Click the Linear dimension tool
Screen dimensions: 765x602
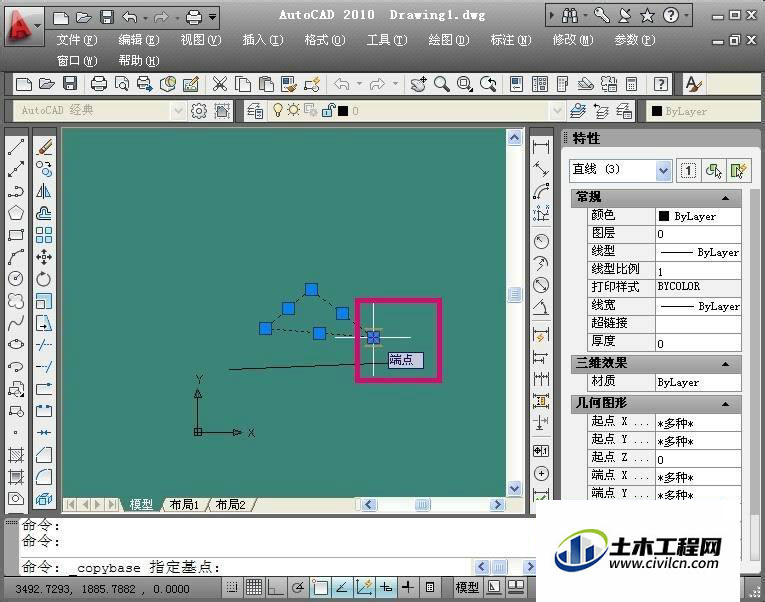pos(541,147)
